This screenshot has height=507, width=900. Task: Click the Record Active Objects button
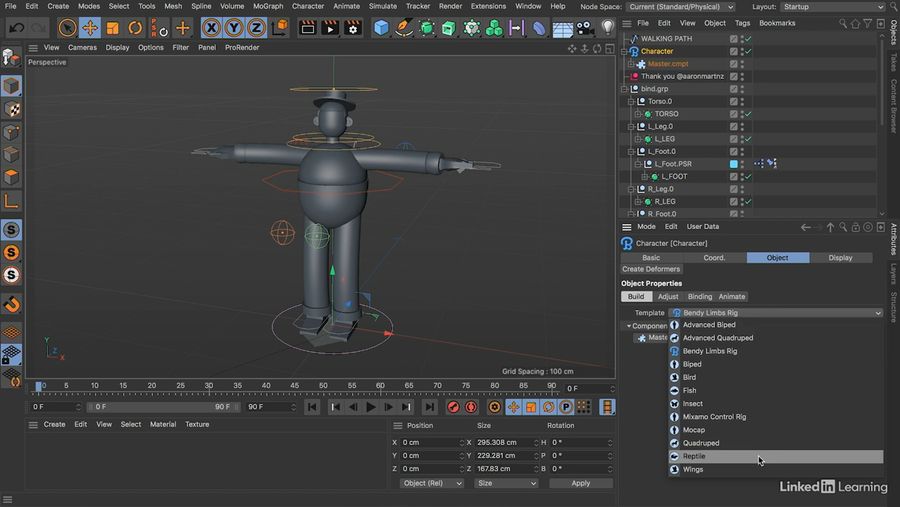pyautogui.click(x=453, y=407)
